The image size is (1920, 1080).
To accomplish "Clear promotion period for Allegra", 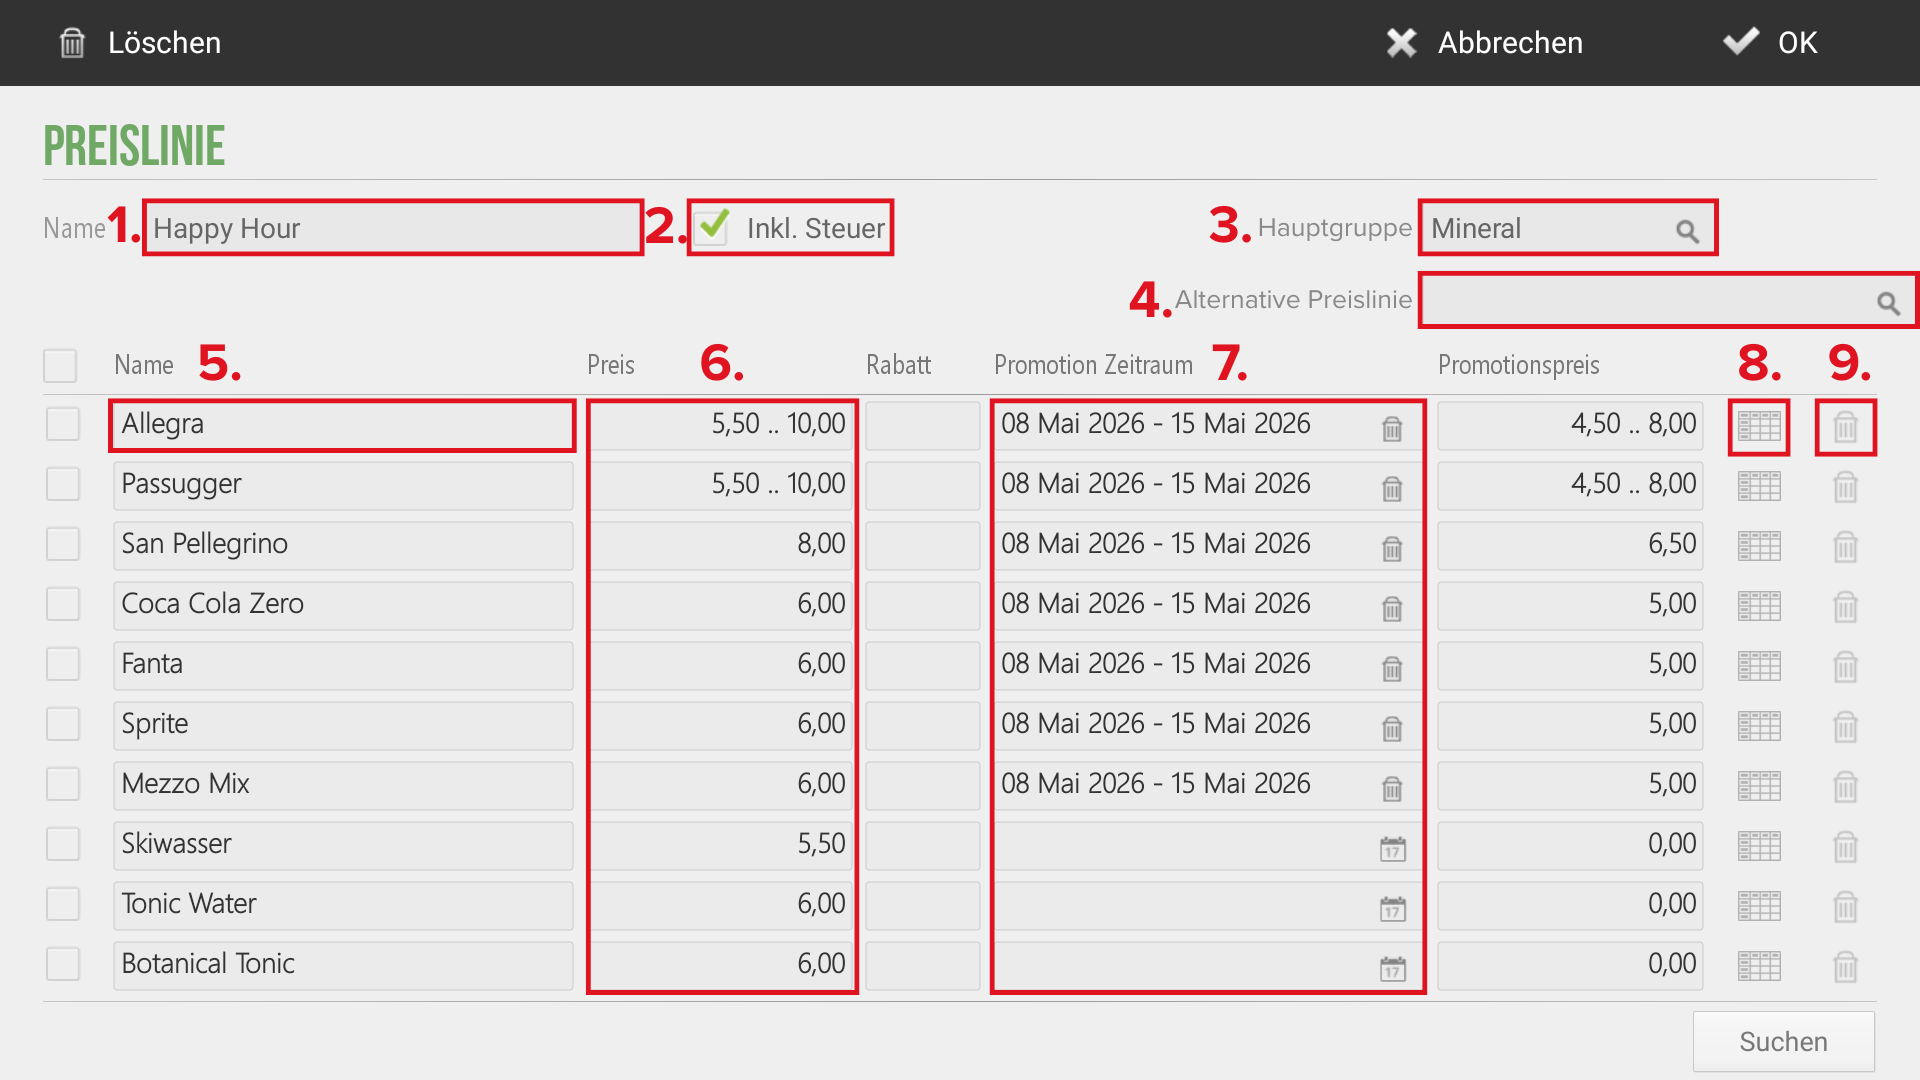I will pyautogui.click(x=1392, y=429).
